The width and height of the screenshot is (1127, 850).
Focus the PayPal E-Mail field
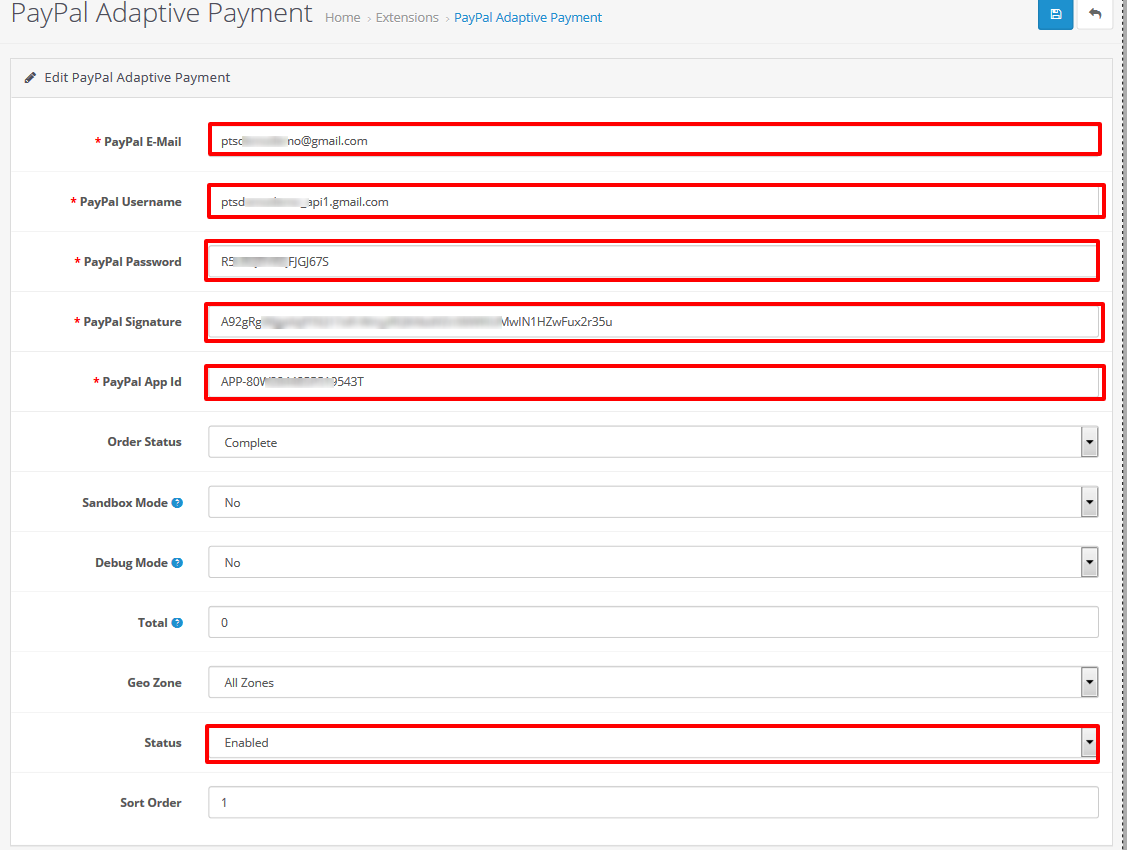tap(655, 140)
